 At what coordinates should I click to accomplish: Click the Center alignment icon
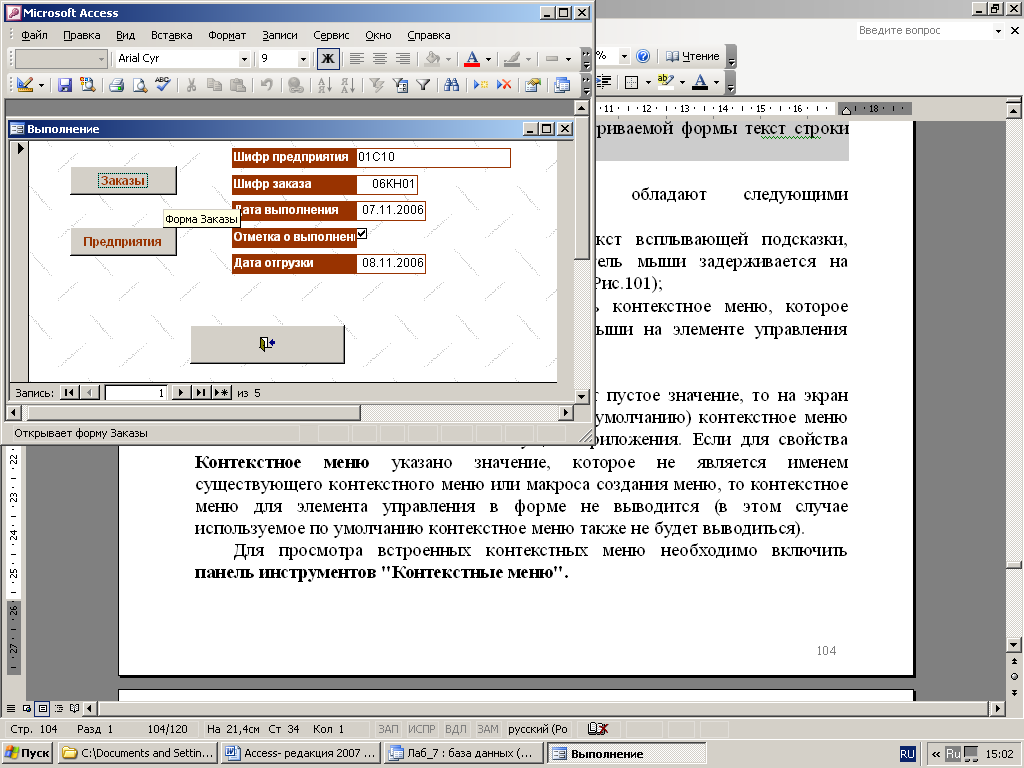380,58
